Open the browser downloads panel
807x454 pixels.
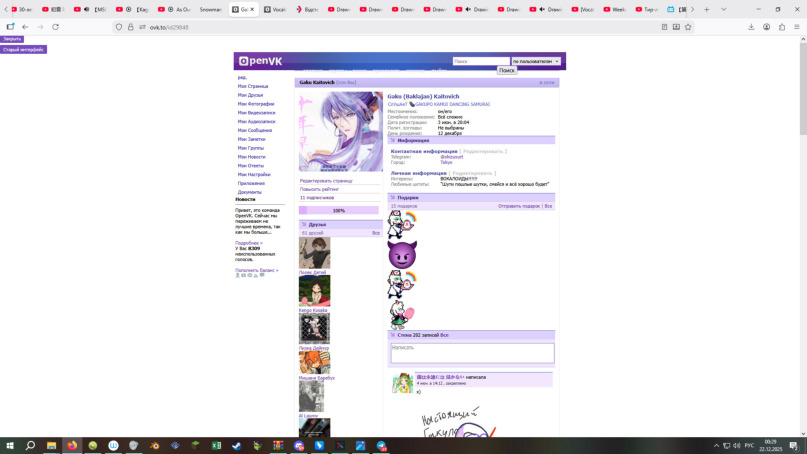tap(751, 27)
